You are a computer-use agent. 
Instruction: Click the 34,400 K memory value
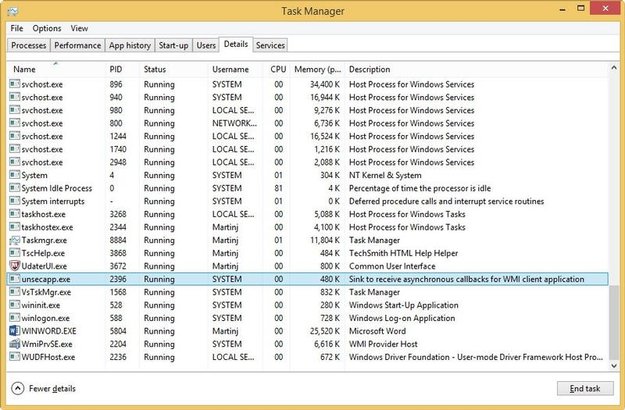tap(325, 84)
